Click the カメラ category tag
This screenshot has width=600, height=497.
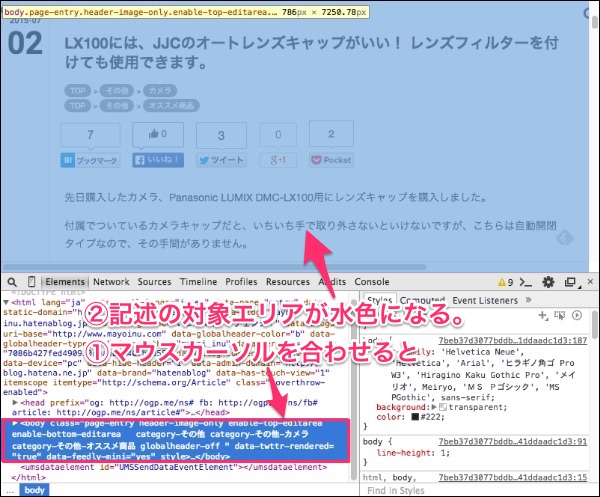click(x=160, y=91)
